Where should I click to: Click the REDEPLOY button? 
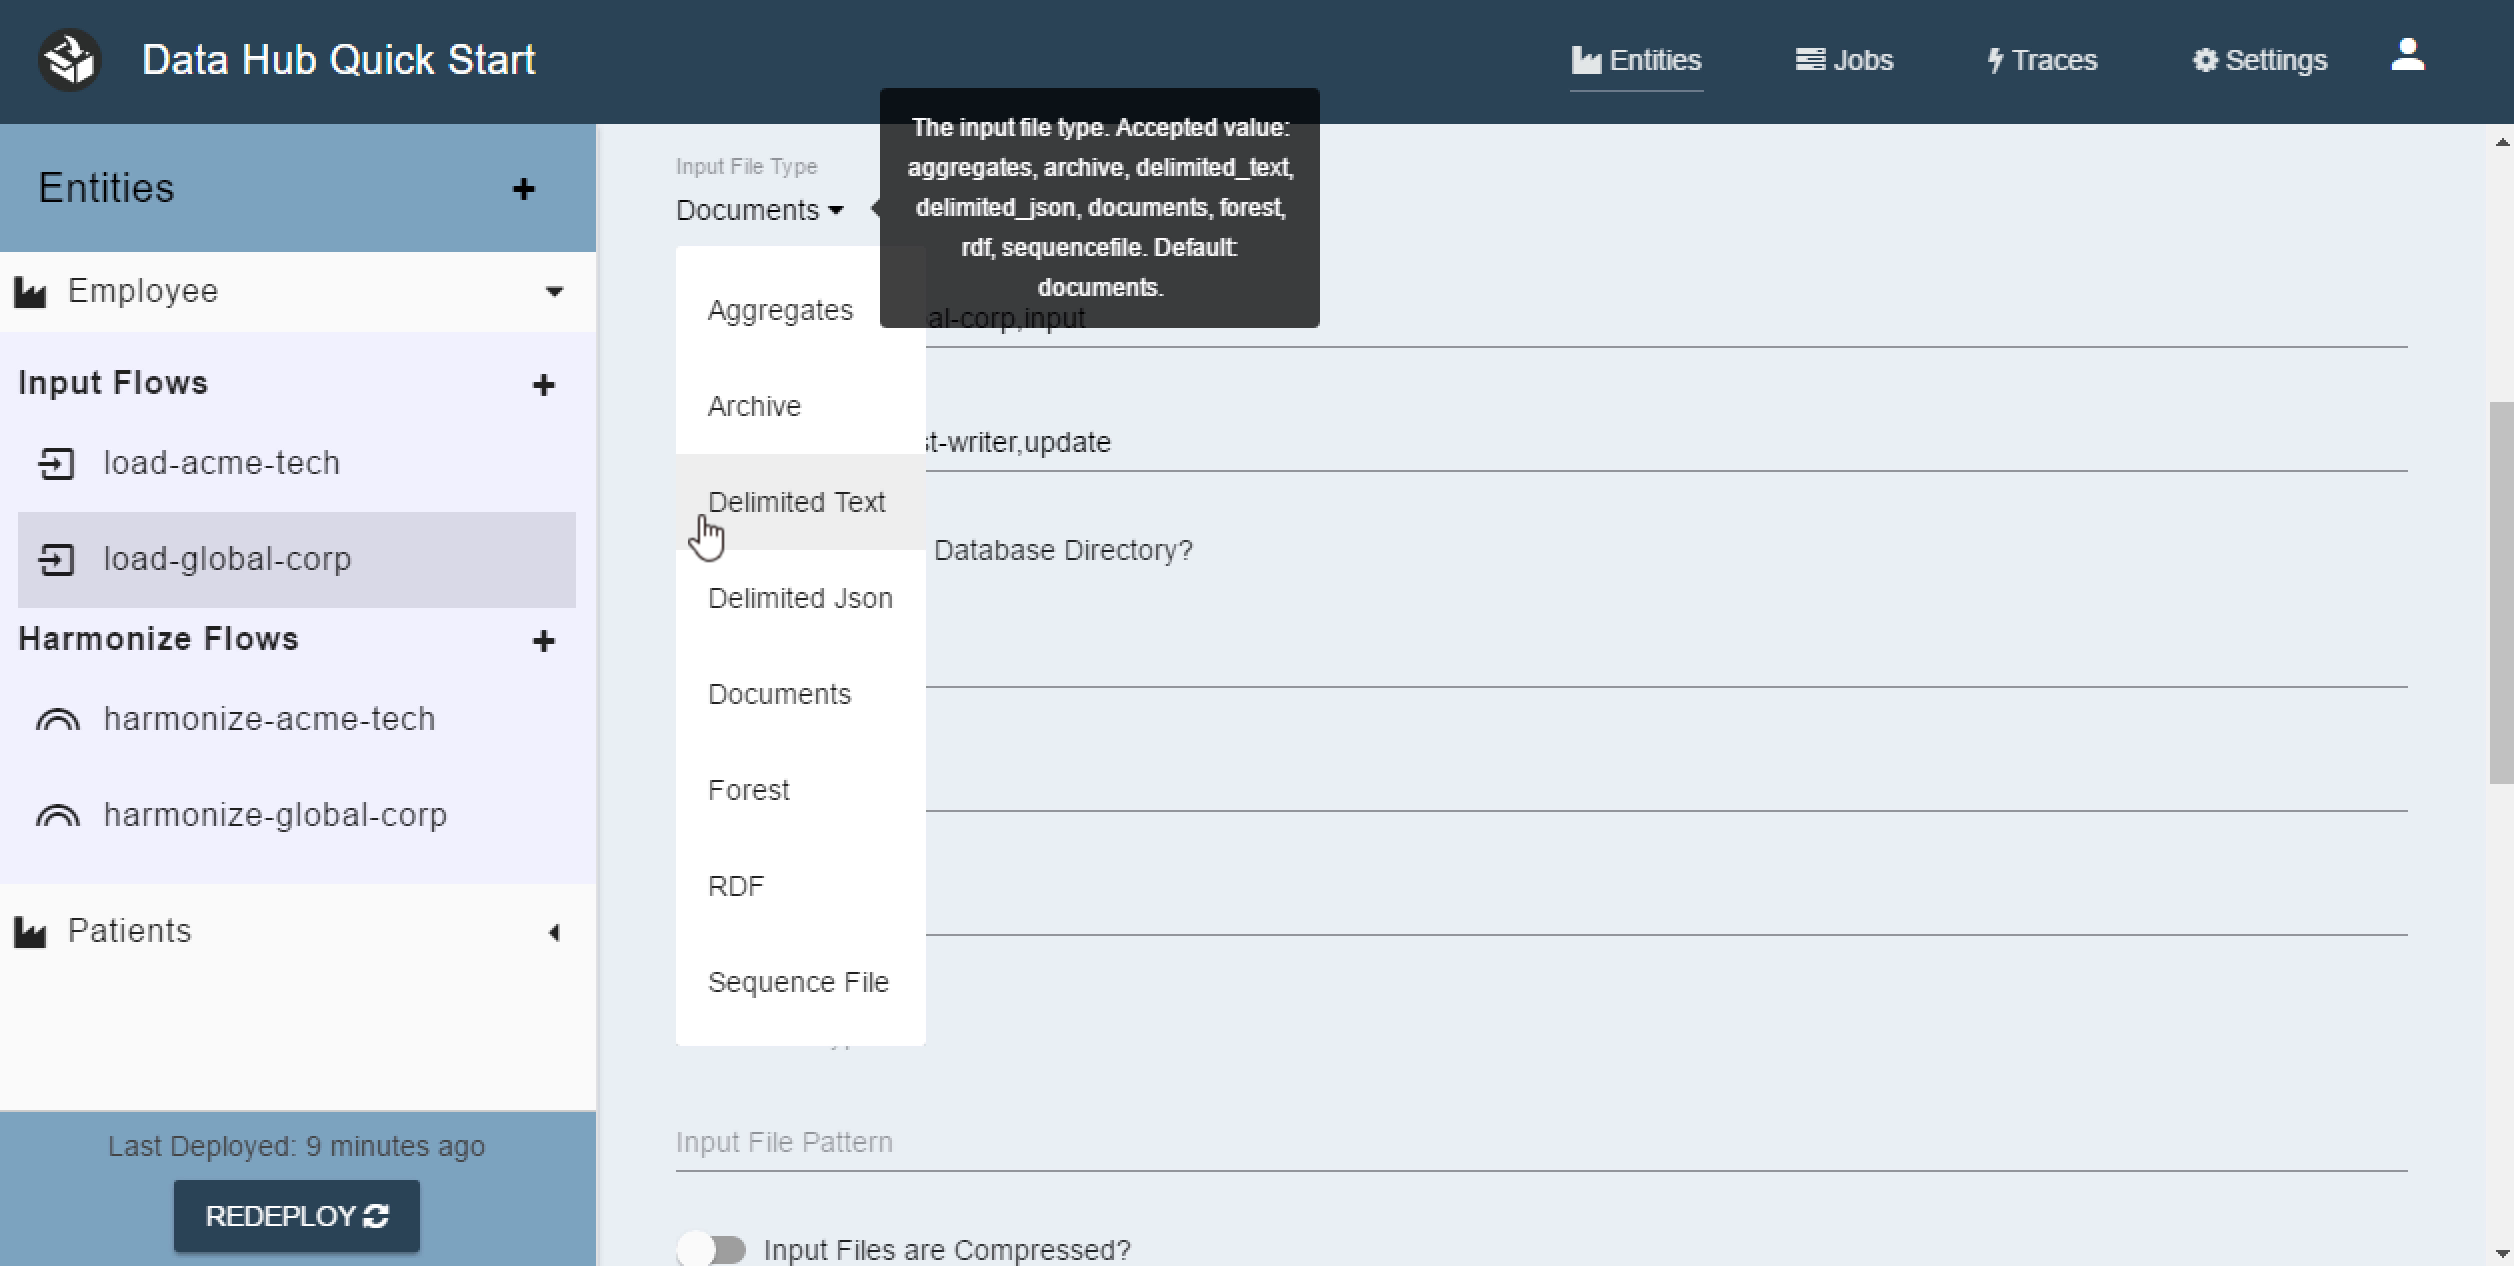point(295,1214)
